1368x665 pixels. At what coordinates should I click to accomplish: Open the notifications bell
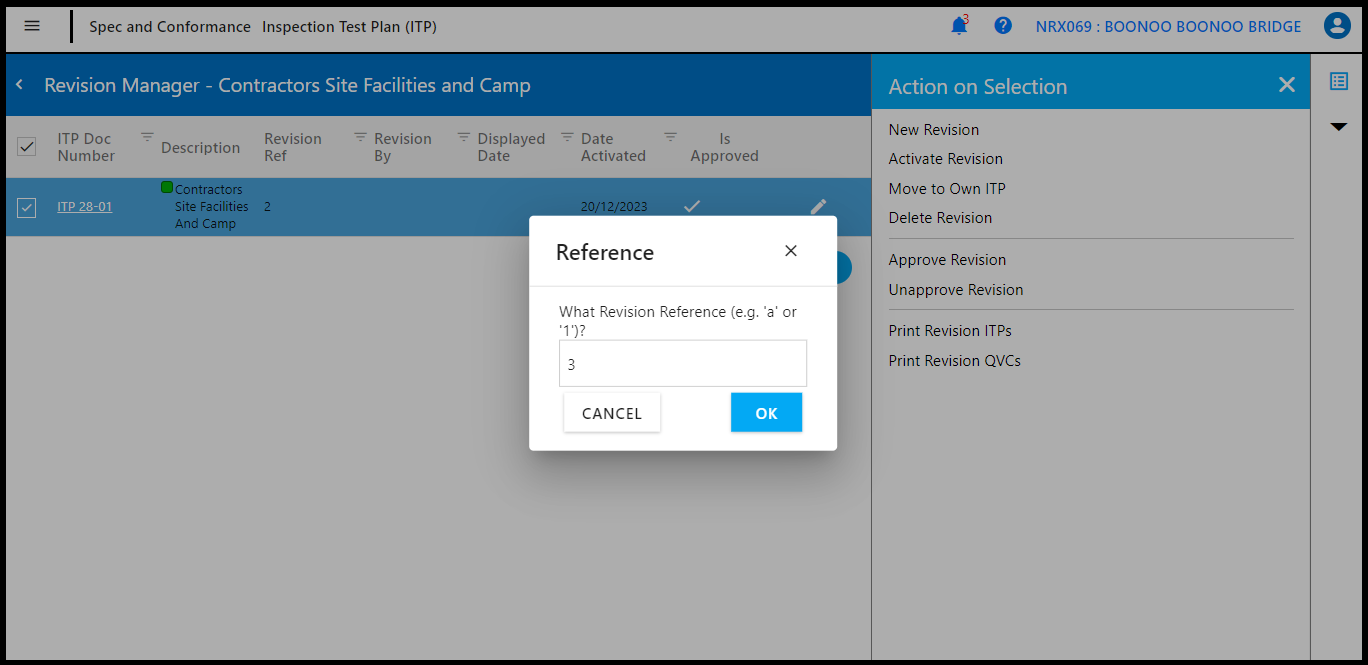coord(959,26)
